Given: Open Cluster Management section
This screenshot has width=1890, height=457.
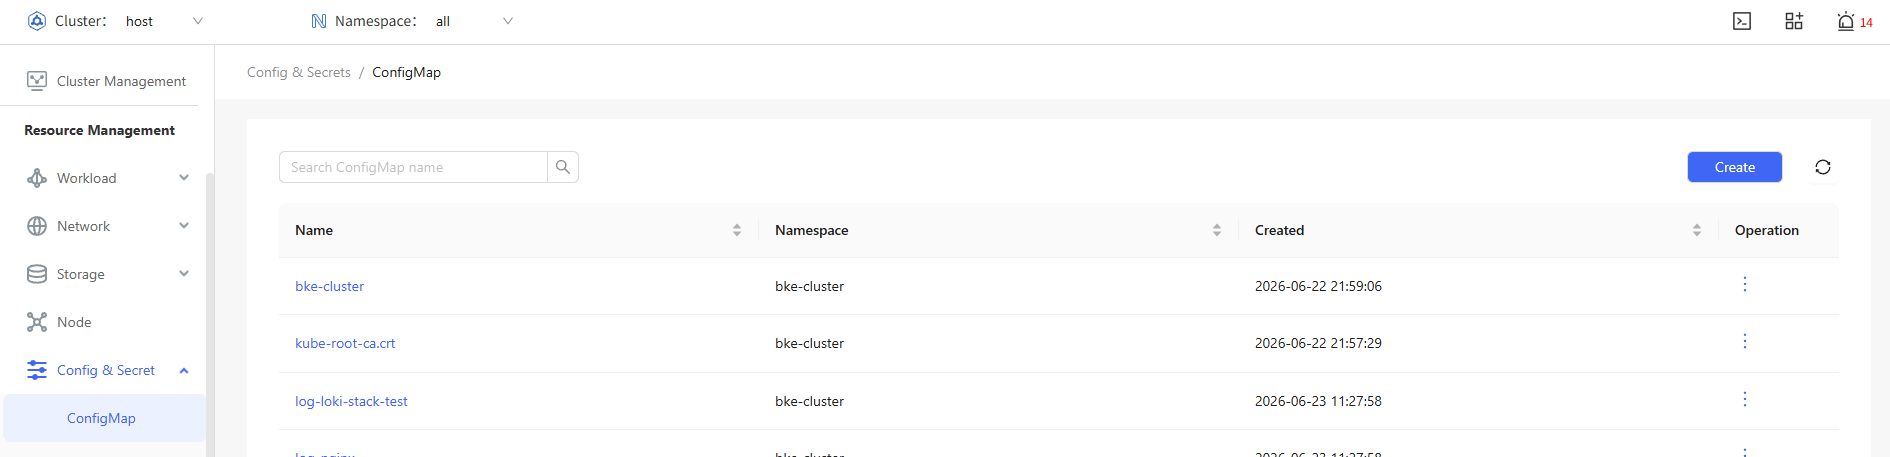Looking at the screenshot, I should click(x=106, y=81).
